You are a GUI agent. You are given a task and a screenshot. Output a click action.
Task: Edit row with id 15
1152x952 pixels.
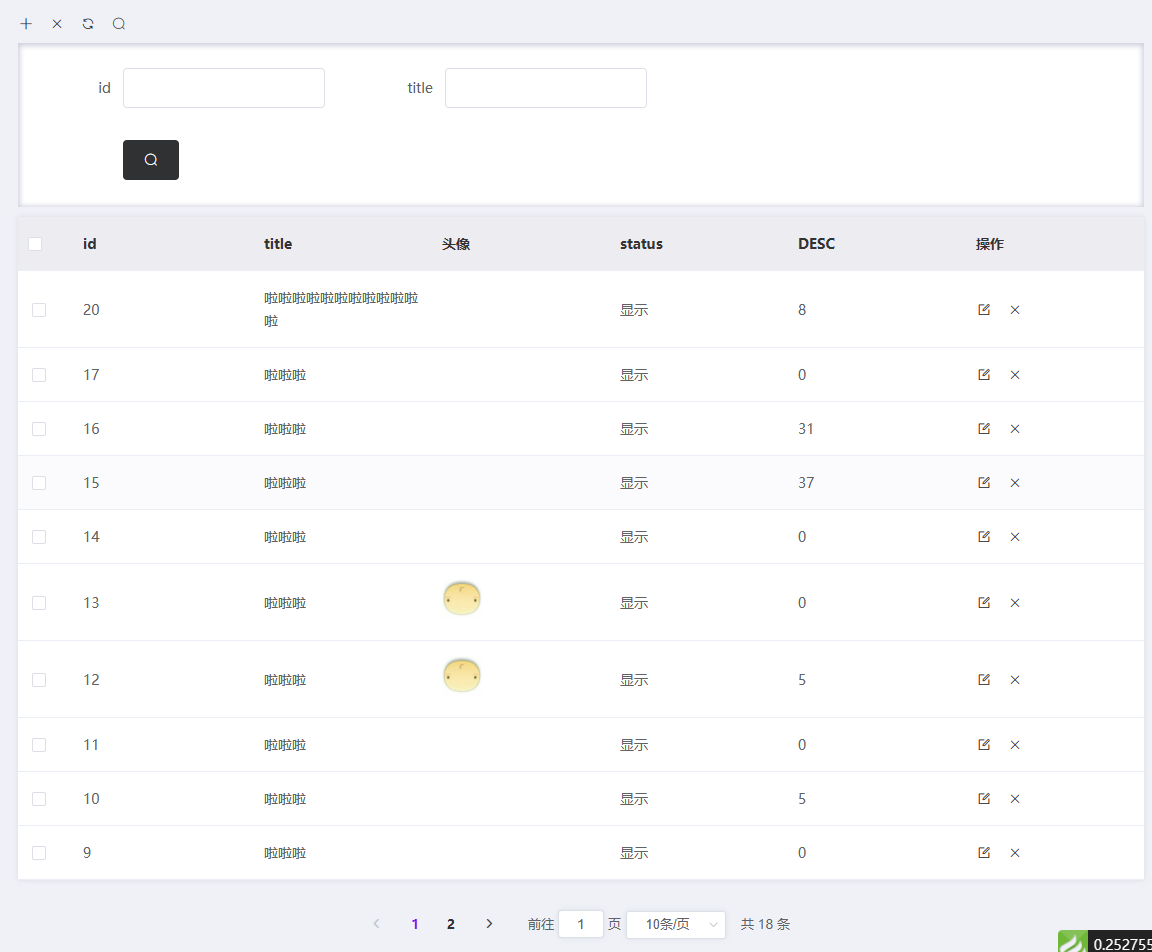point(984,483)
